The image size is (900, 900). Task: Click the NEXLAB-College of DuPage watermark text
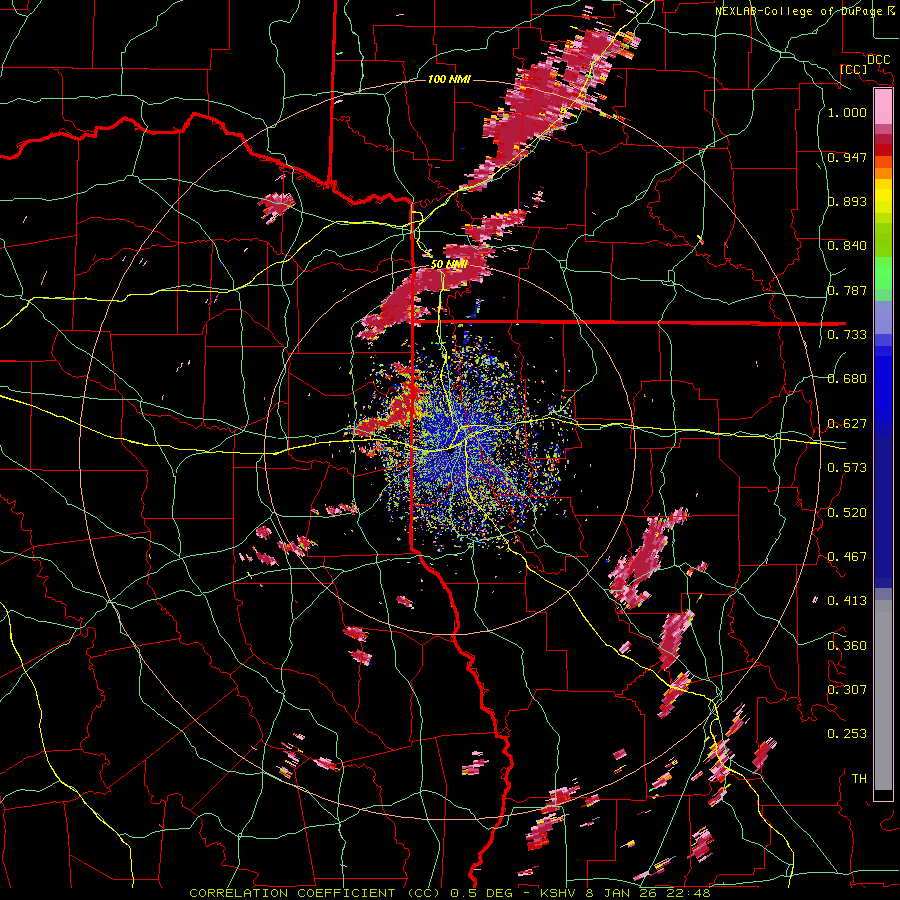(x=804, y=11)
